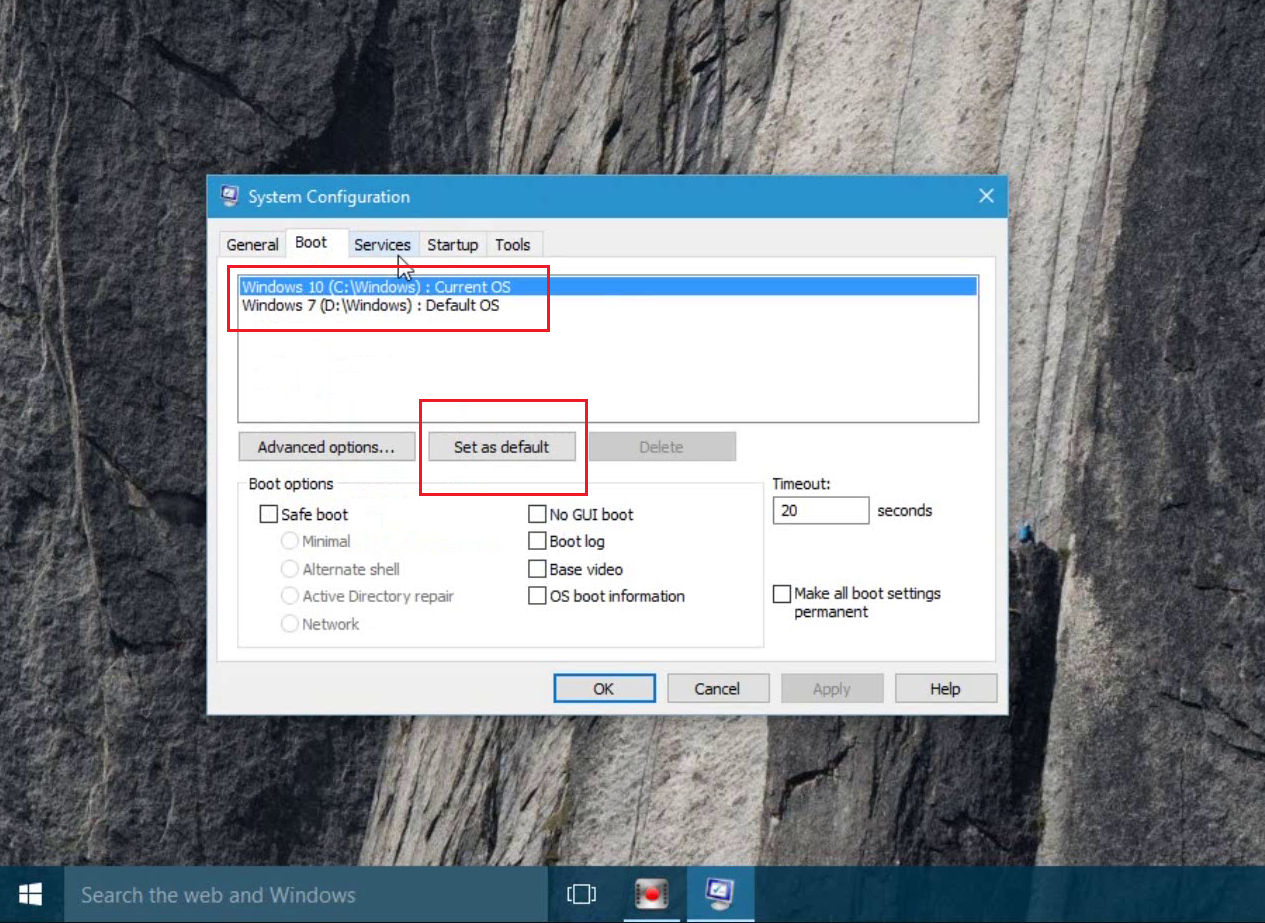
Task: Click Search the web and Windows box
Action: pos(305,894)
